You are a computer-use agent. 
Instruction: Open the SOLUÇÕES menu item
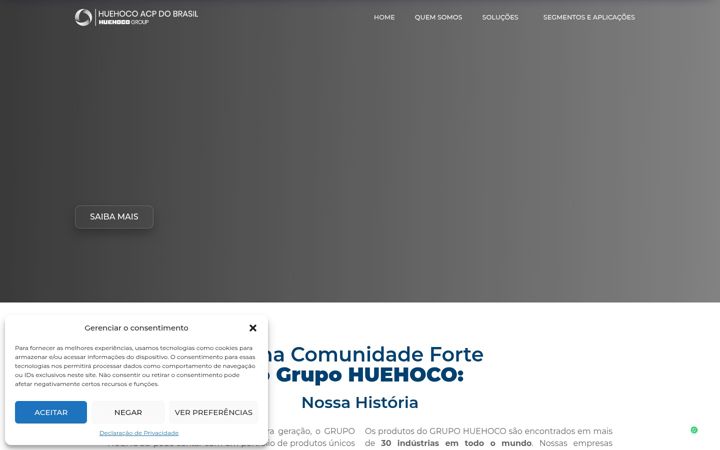500,17
